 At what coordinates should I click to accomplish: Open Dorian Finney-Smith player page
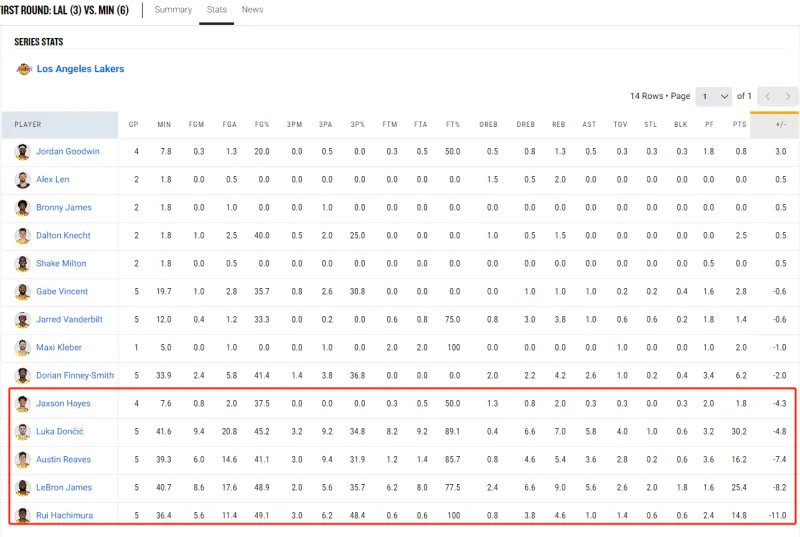(75, 376)
